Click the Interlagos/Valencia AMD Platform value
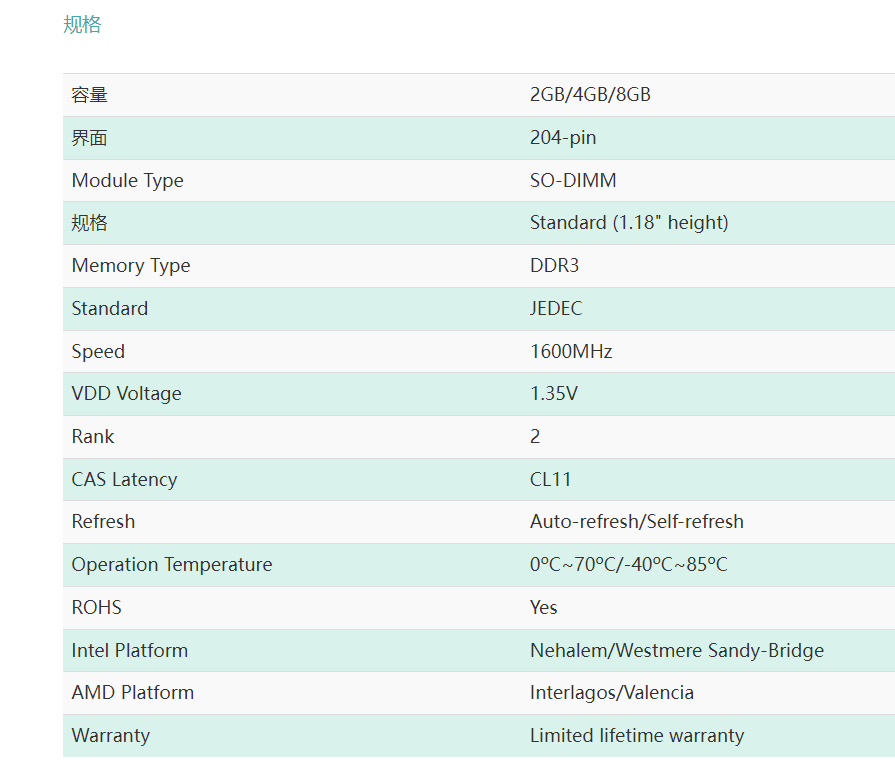The height and width of the screenshot is (761, 895). pos(612,692)
